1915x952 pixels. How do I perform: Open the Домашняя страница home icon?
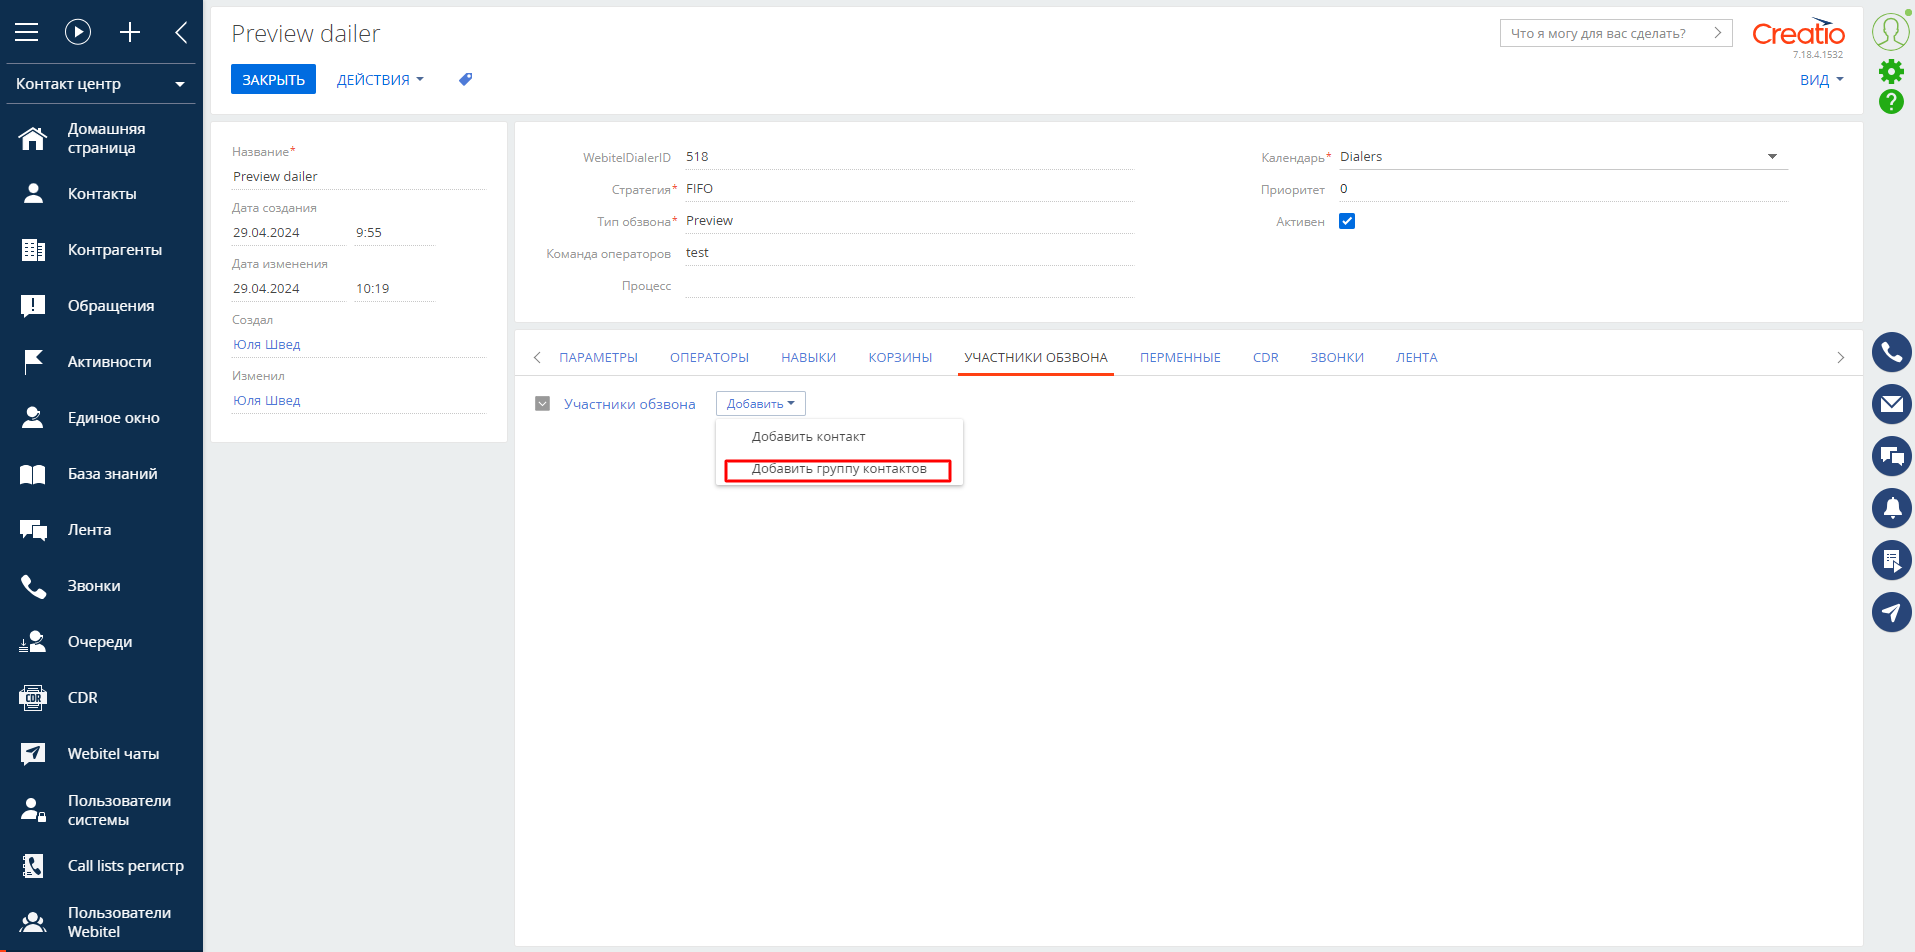33,138
